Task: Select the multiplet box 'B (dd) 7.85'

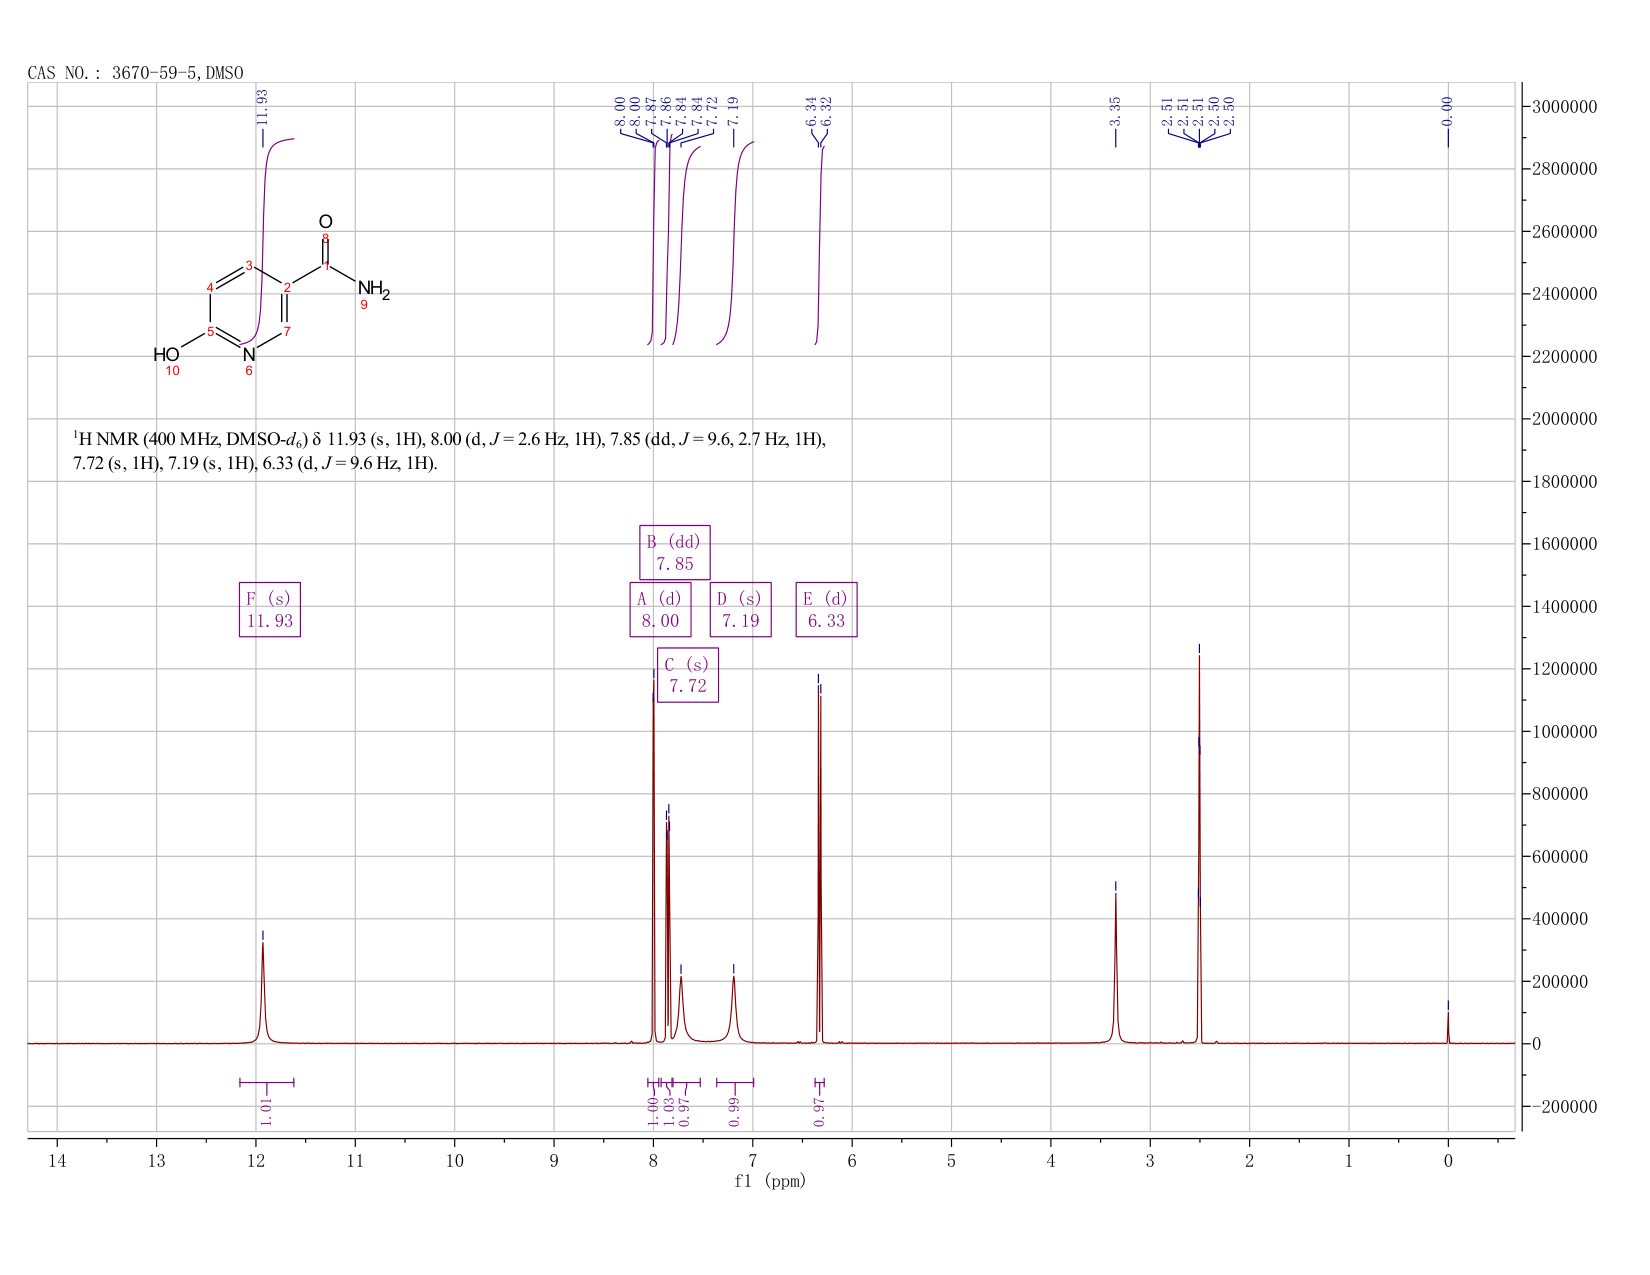Action: pyautogui.click(x=675, y=552)
